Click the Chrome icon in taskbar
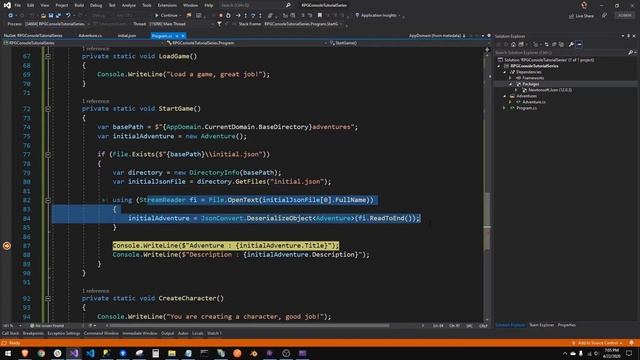 click(x=41, y=353)
